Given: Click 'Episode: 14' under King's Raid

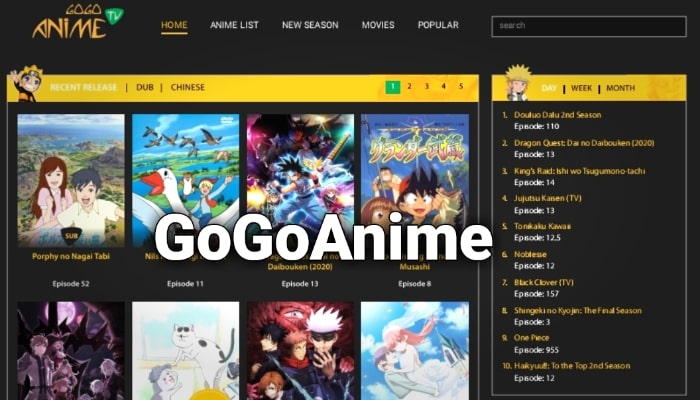Looking at the screenshot, I should 534,183.
